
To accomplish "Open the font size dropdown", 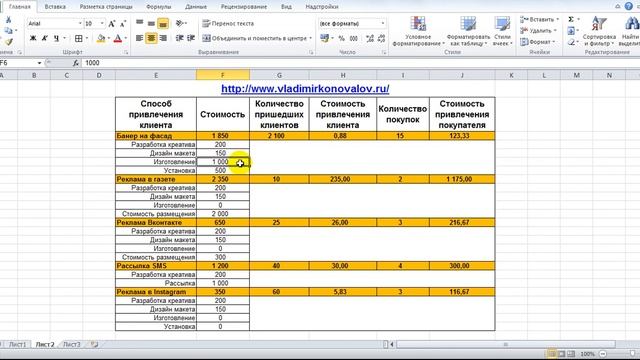I will point(102,24).
